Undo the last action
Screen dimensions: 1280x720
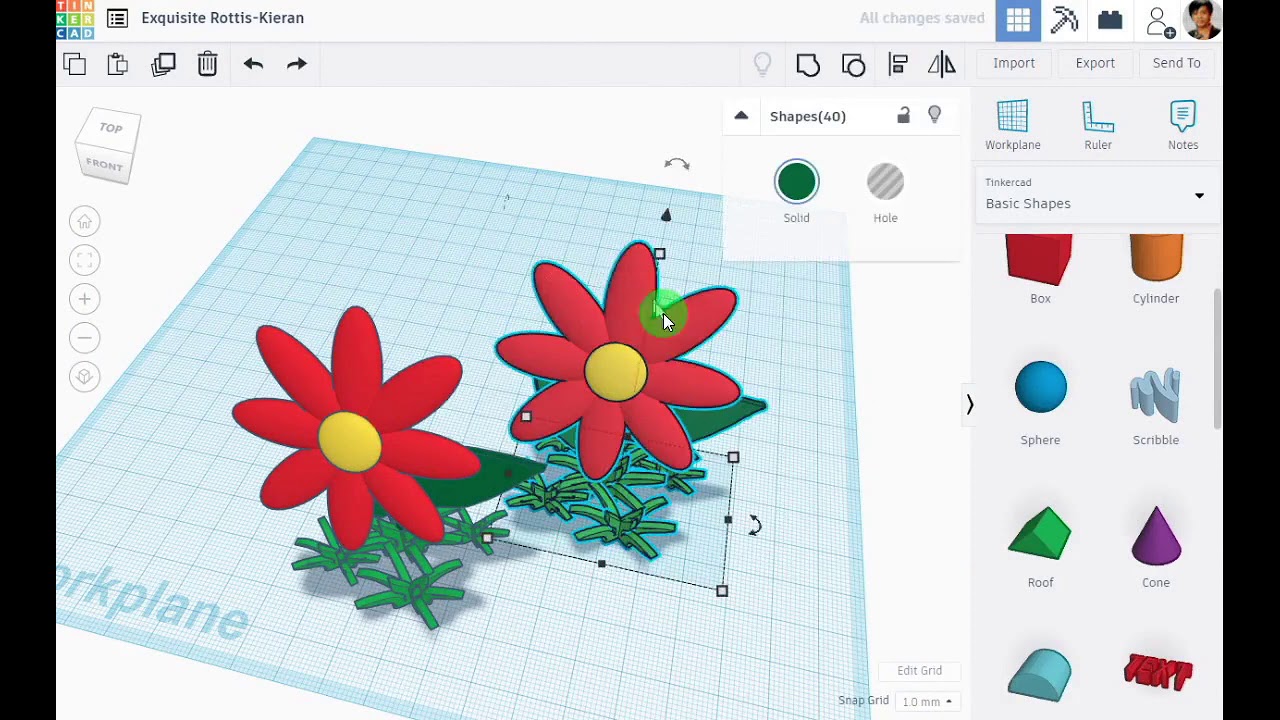click(253, 64)
